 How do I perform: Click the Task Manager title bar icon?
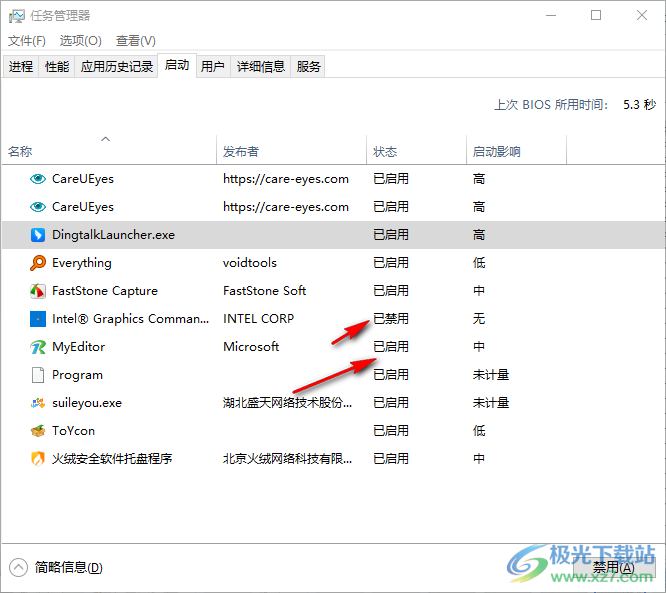point(17,16)
